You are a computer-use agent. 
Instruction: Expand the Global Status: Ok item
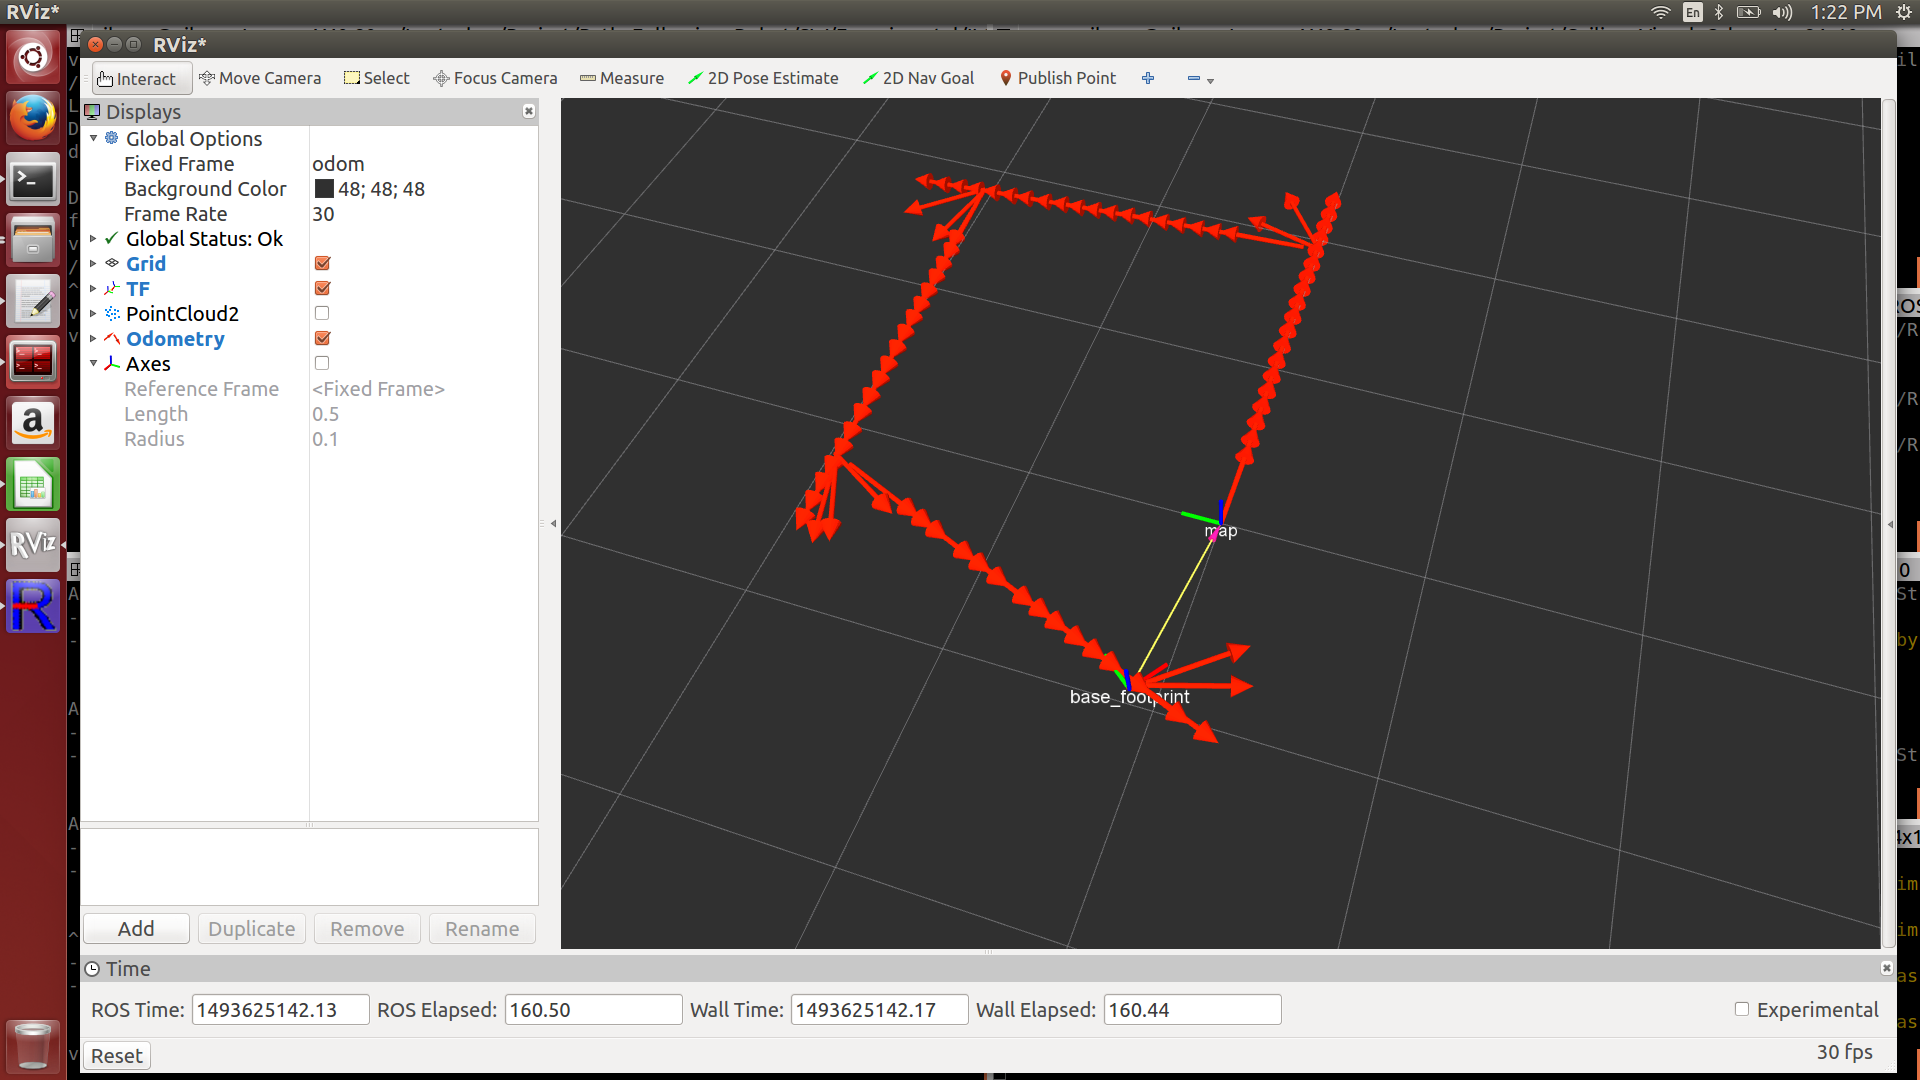(x=93, y=239)
